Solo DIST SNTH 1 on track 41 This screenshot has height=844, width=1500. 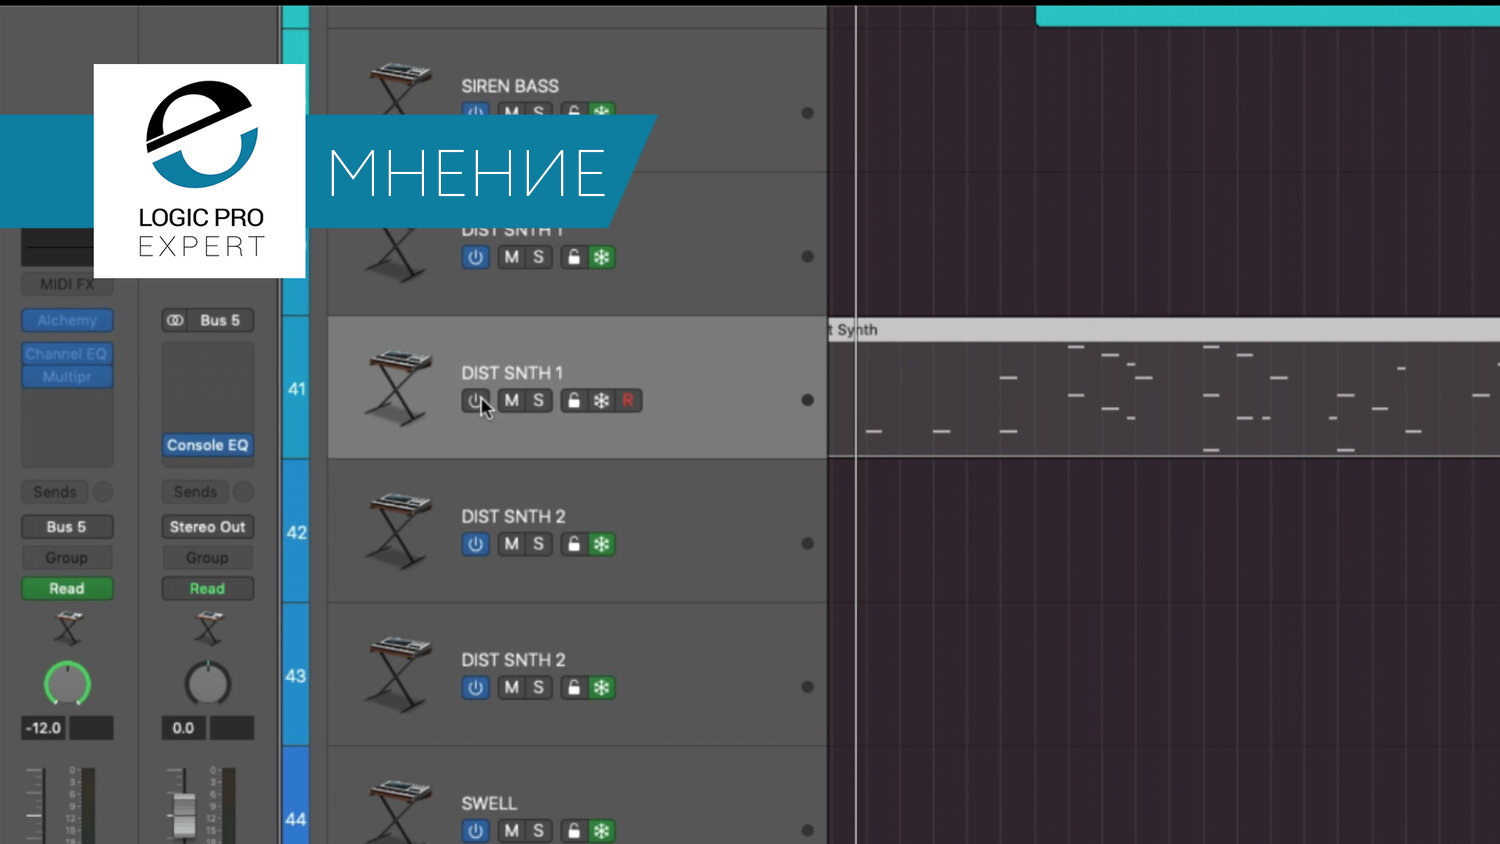point(539,401)
